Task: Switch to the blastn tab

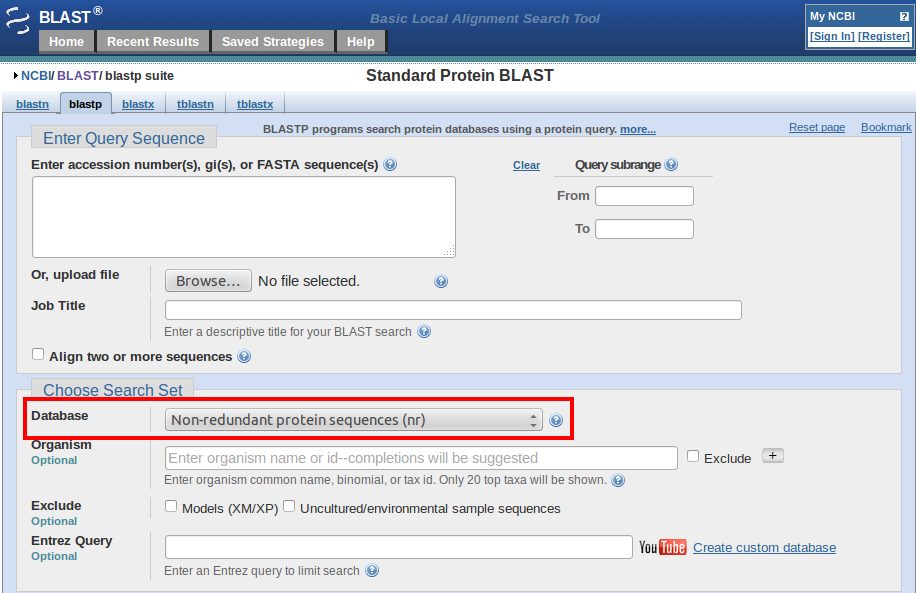Action: pos(32,104)
